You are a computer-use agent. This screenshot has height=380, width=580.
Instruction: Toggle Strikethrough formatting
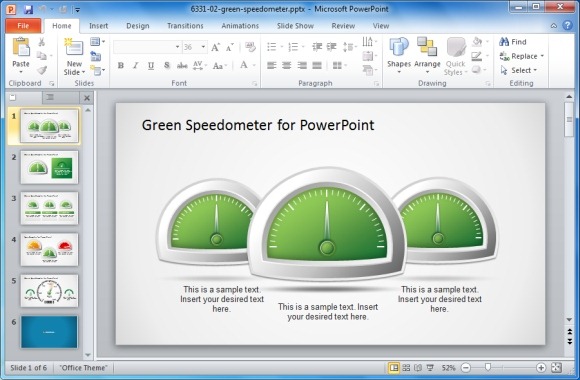182,65
